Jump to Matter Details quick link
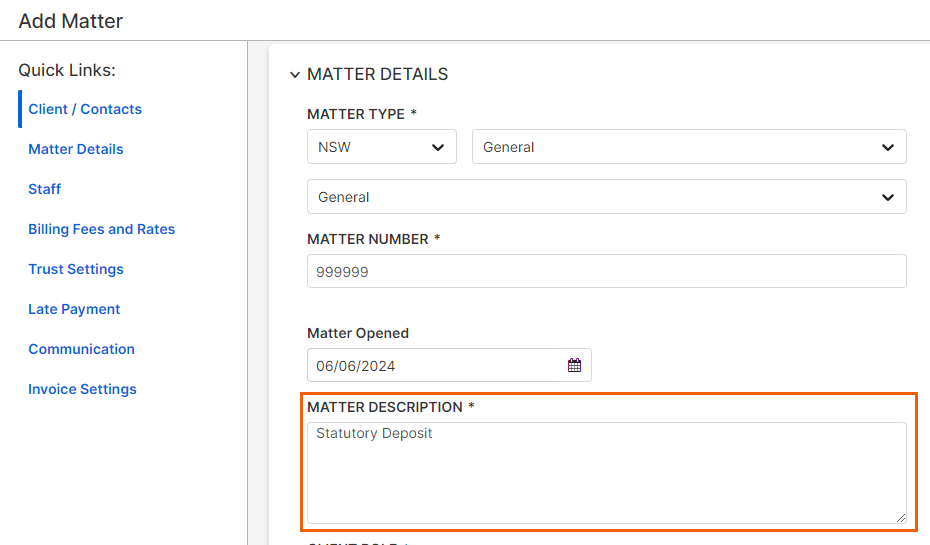 [x=76, y=149]
